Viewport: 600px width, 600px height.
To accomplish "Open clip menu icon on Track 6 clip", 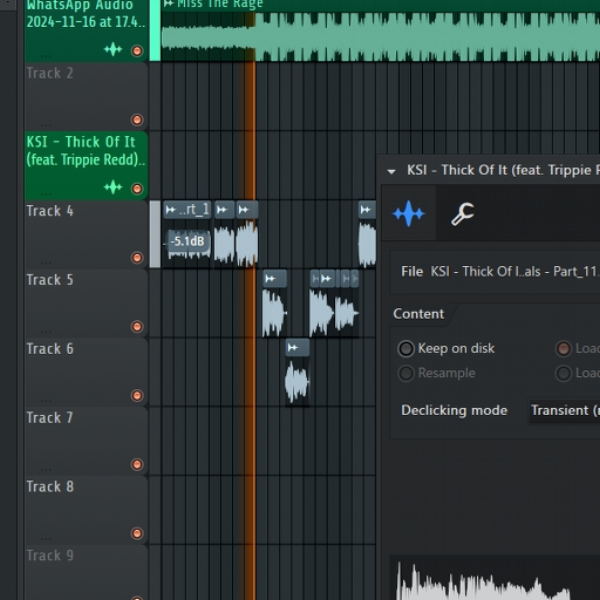I will pos(293,347).
